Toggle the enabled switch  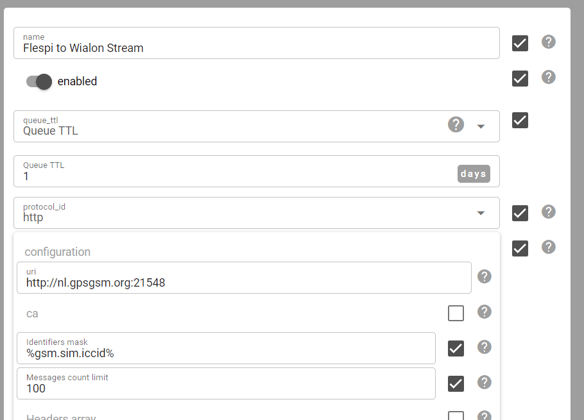[39, 82]
